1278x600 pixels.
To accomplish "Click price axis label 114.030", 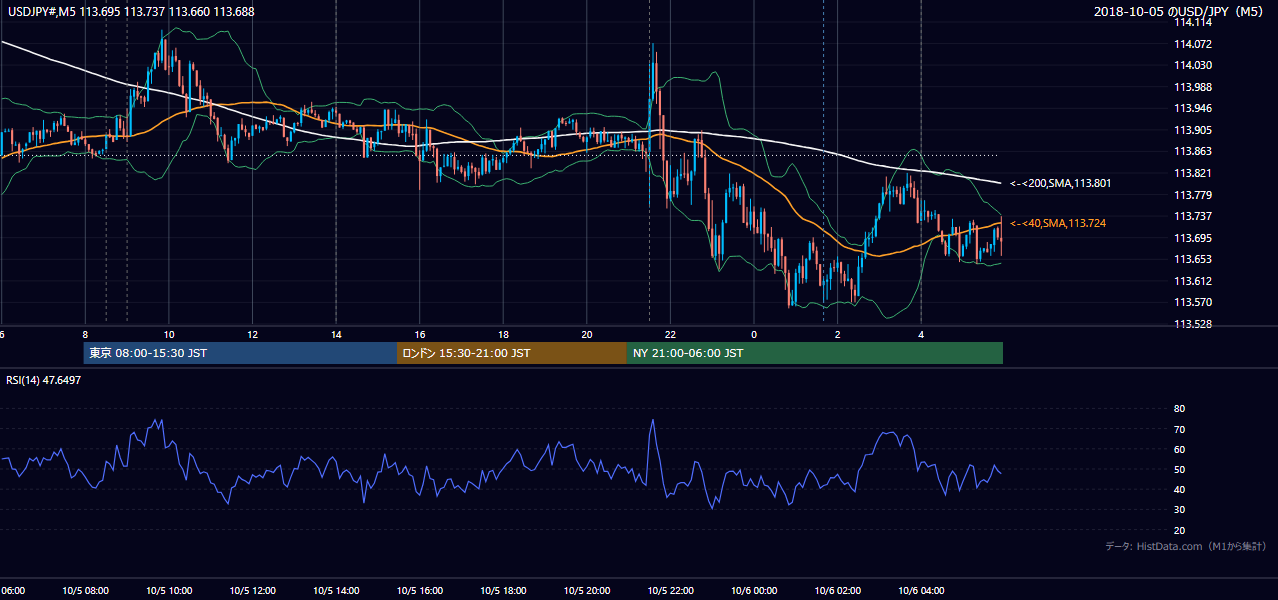I will [1194, 65].
